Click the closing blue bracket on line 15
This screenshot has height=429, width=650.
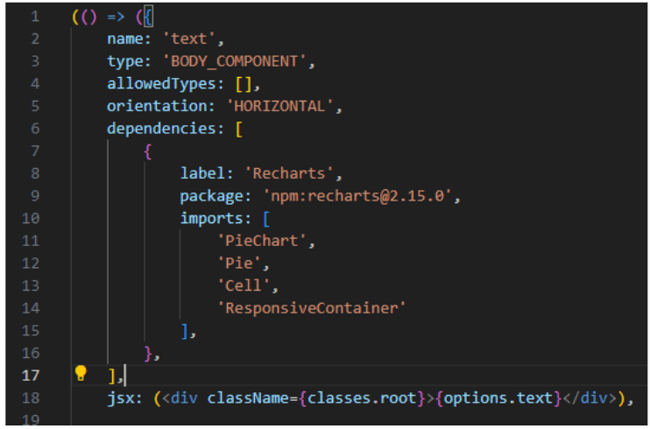click(184, 331)
